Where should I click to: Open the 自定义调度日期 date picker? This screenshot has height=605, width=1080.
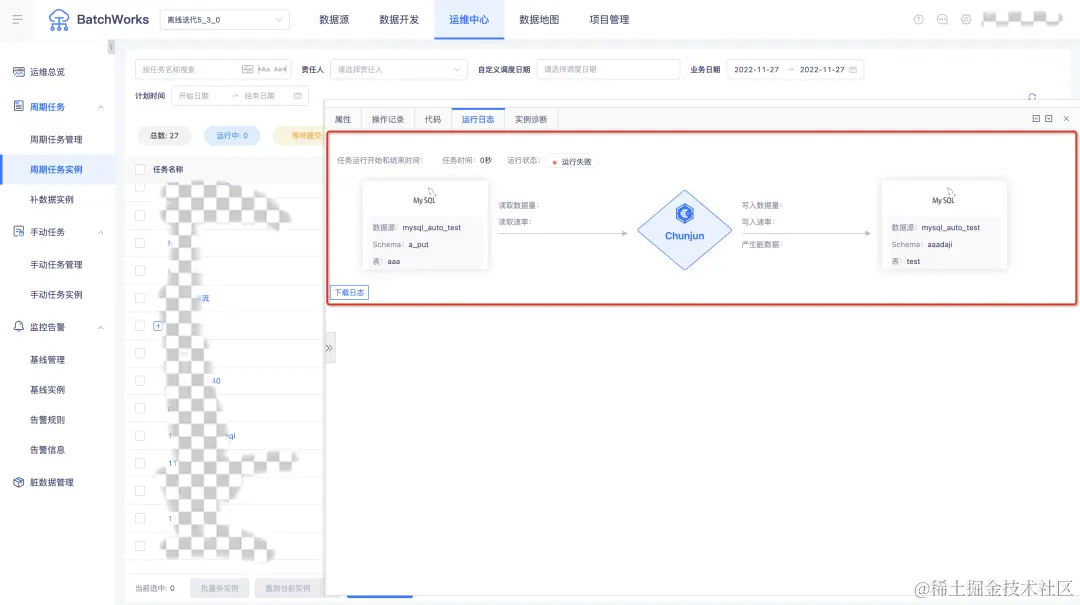point(608,70)
